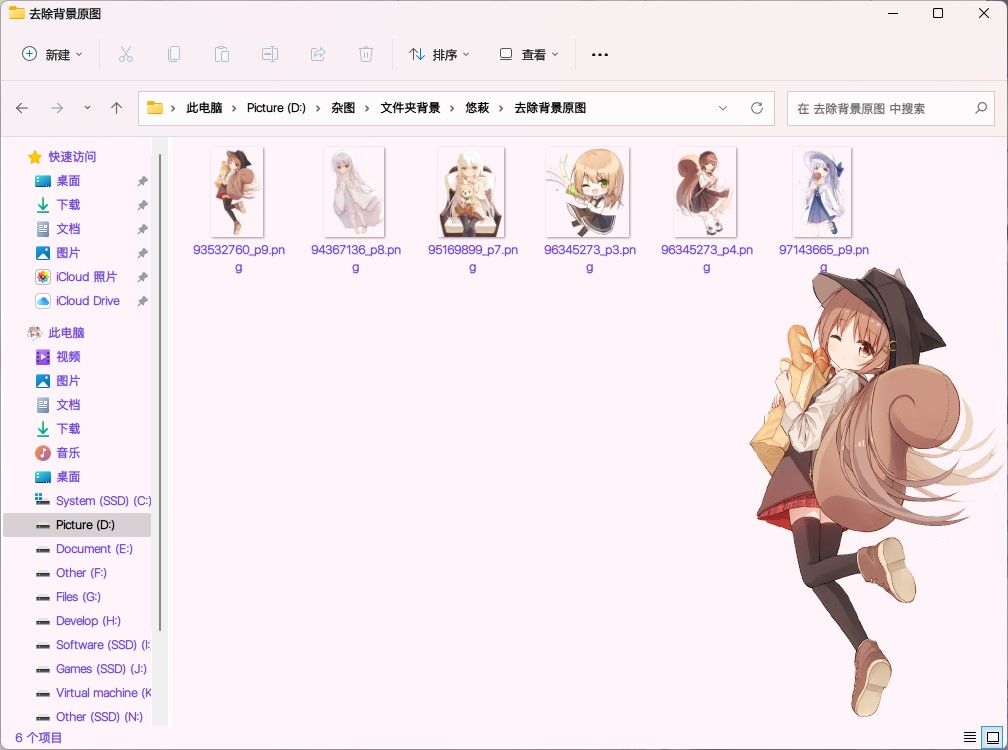1008x750 pixels.
Task: Click 此电脑 in address breadcrumb
Action: pyautogui.click(x=204, y=108)
